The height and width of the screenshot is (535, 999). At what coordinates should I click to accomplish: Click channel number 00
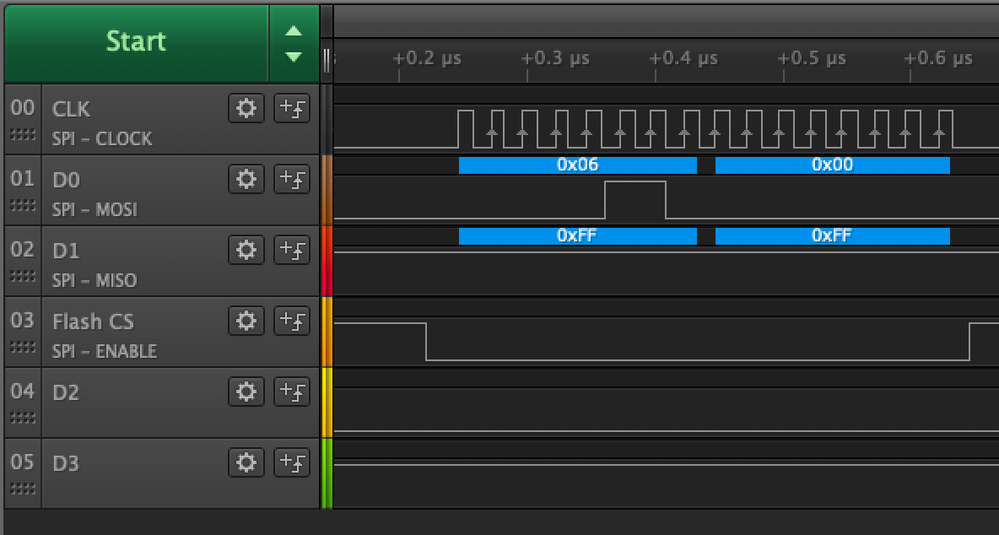coord(23,108)
